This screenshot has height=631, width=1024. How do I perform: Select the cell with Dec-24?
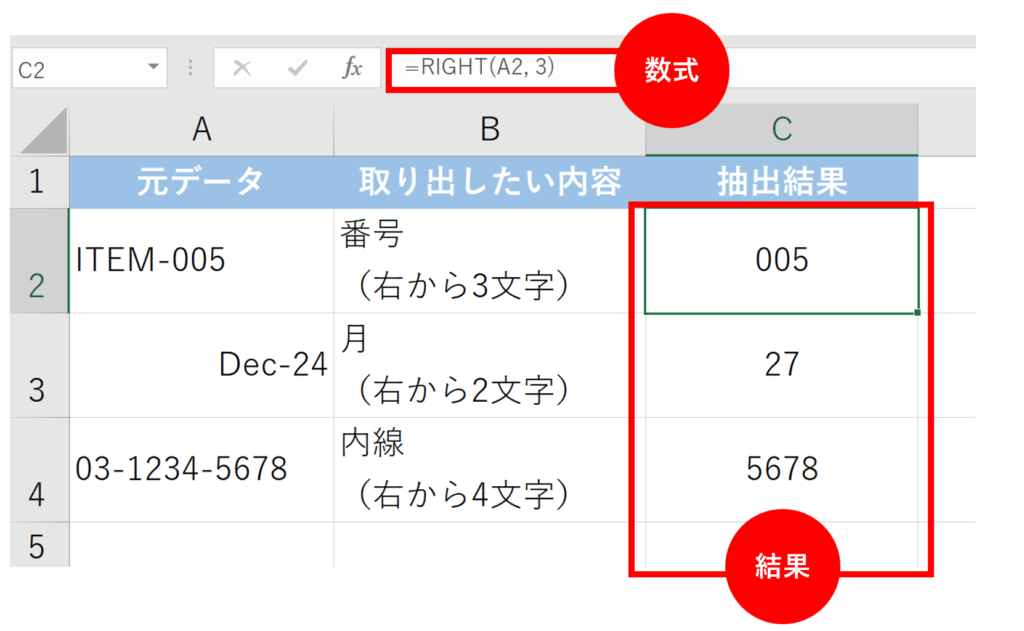coord(202,365)
